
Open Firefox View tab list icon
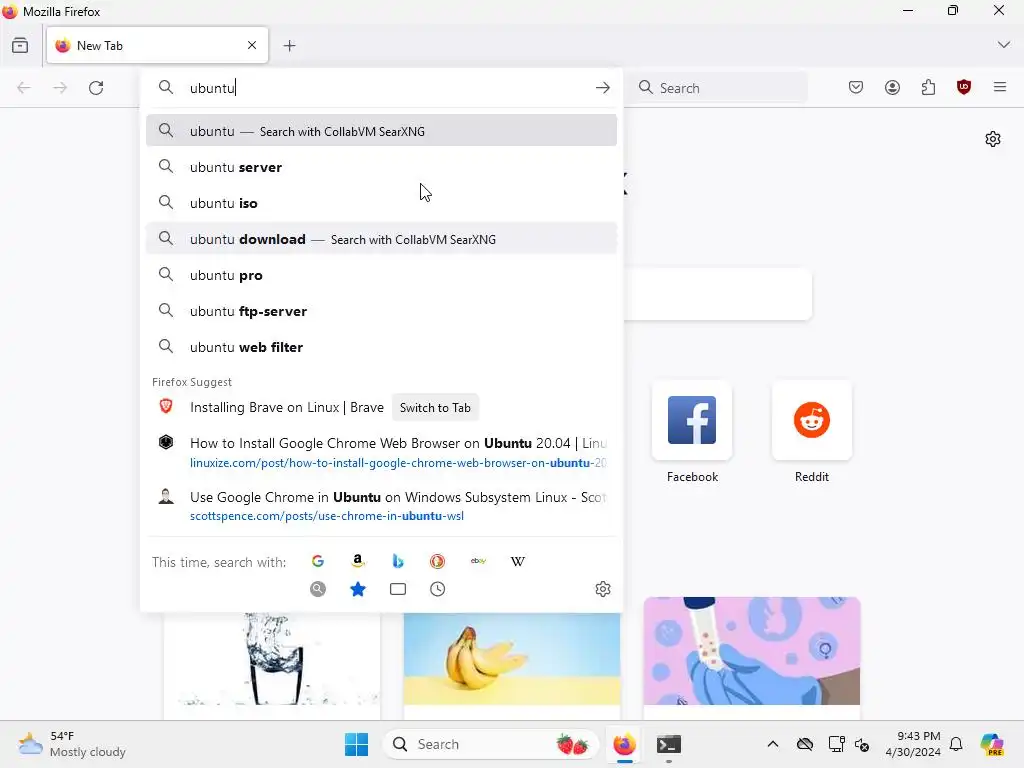coord(20,46)
